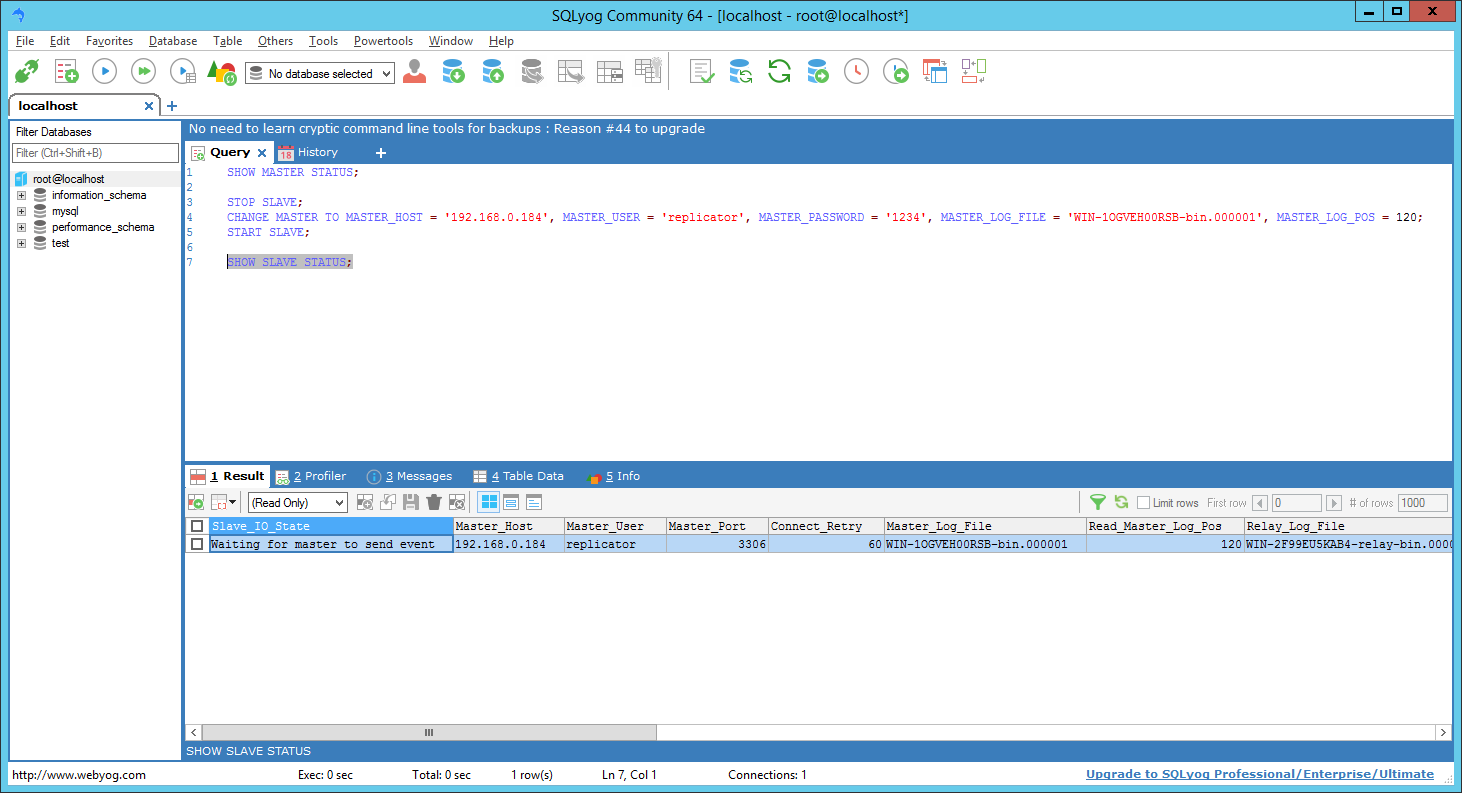This screenshot has height=793, width=1462.
Task: Open the (Read Only) mode dropdown
Action: pos(297,503)
